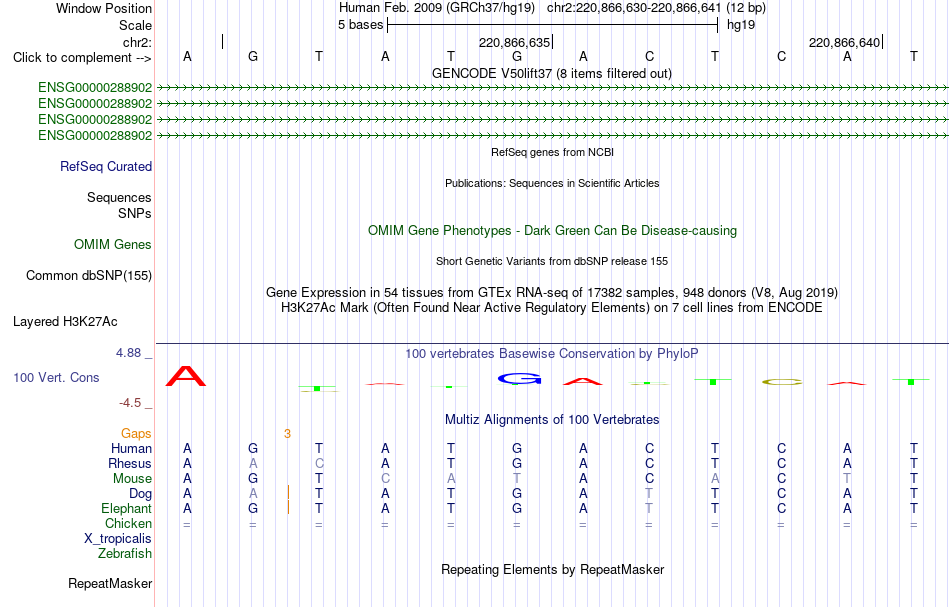
Task: Click the 'Click to complement -->' label
Action: pyautogui.click(x=82, y=58)
